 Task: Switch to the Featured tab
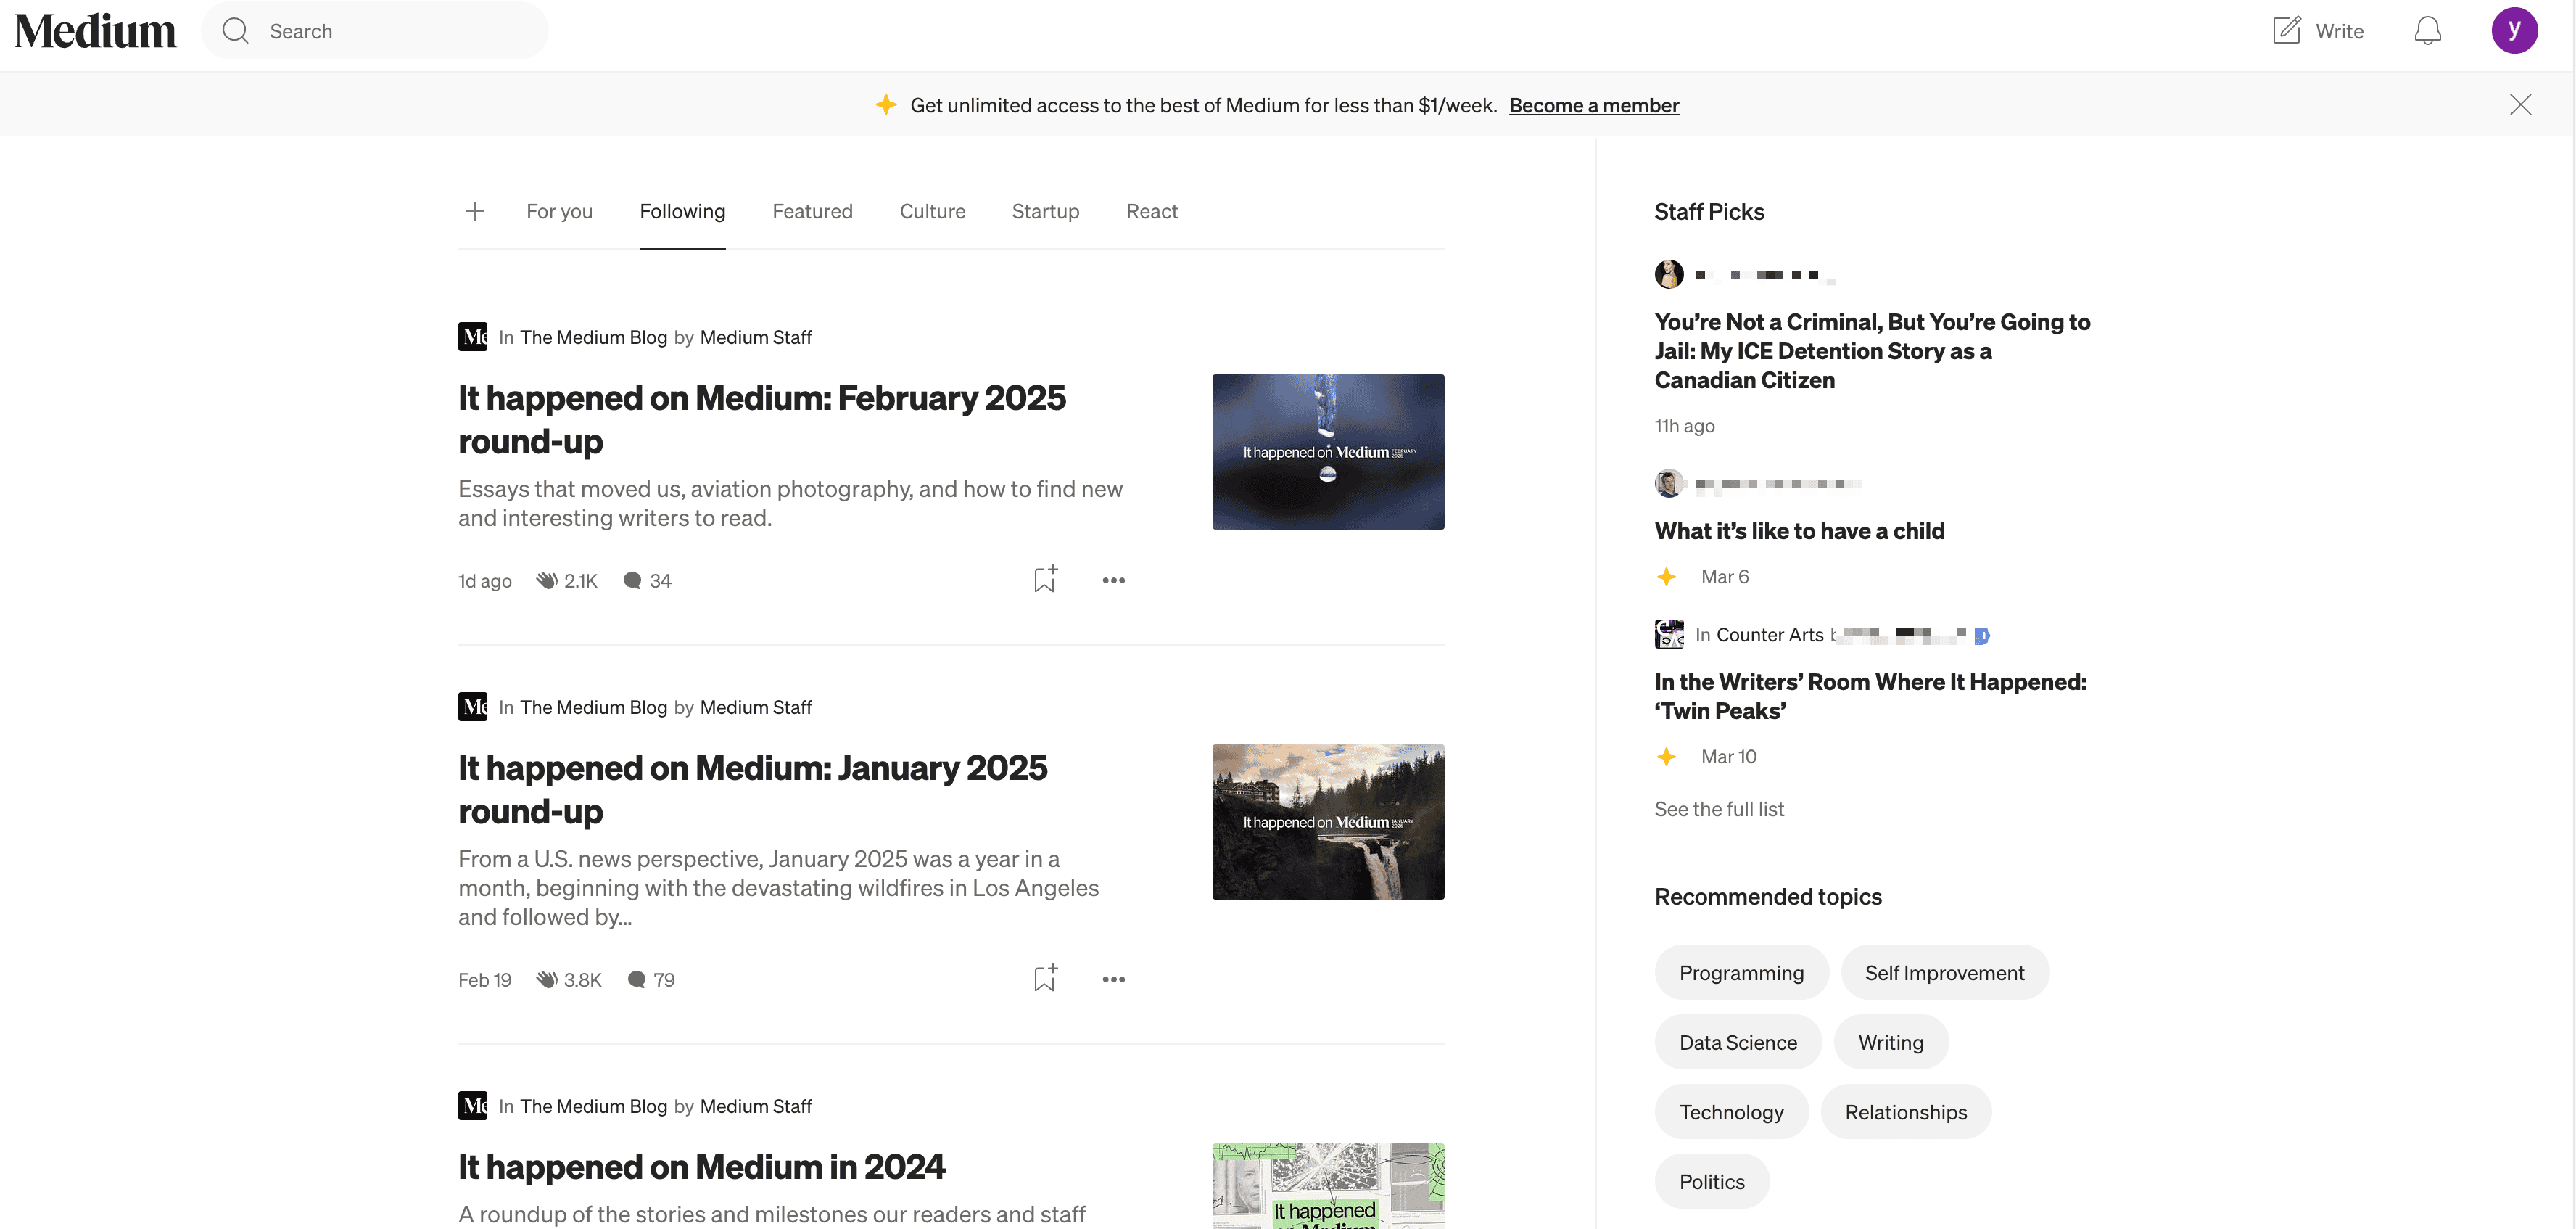click(x=812, y=211)
